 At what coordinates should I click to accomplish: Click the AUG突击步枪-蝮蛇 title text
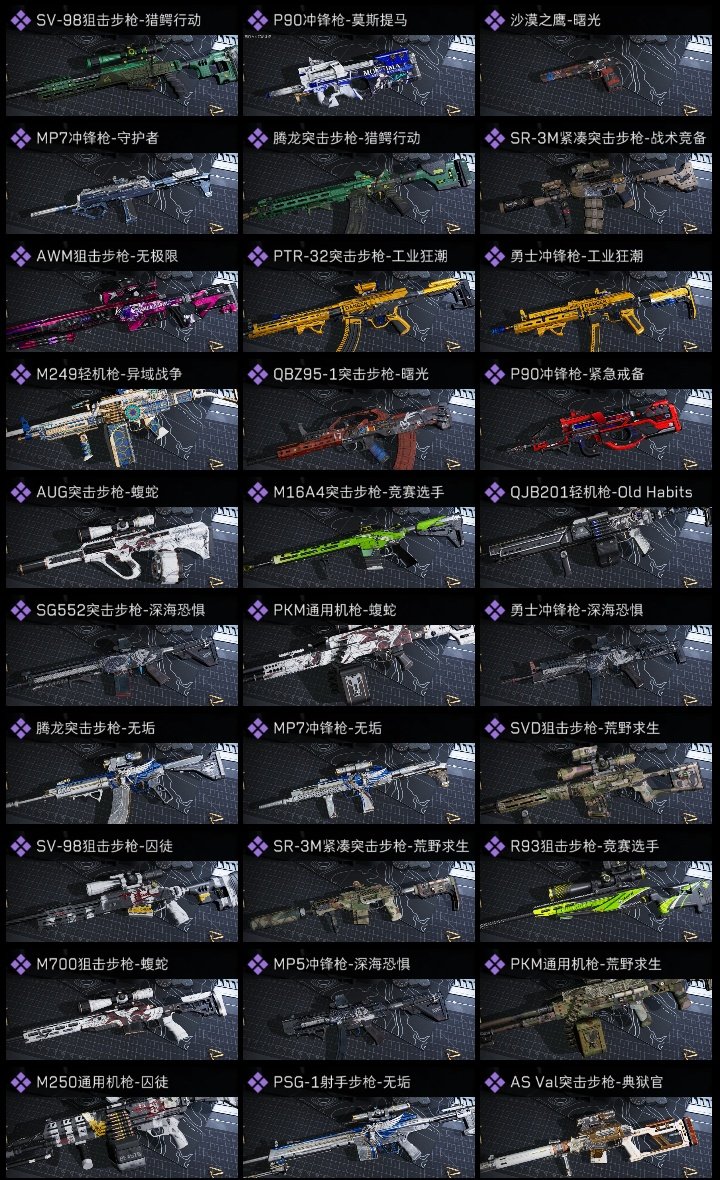point(97,492)
